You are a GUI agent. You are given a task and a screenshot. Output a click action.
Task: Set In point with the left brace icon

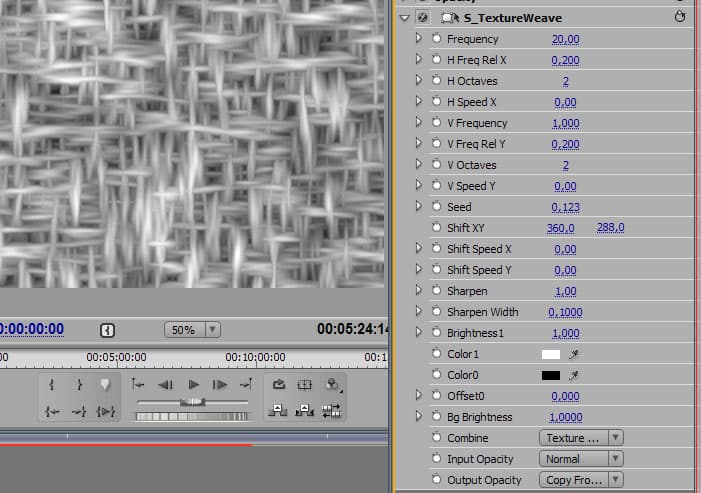point(52,384)
